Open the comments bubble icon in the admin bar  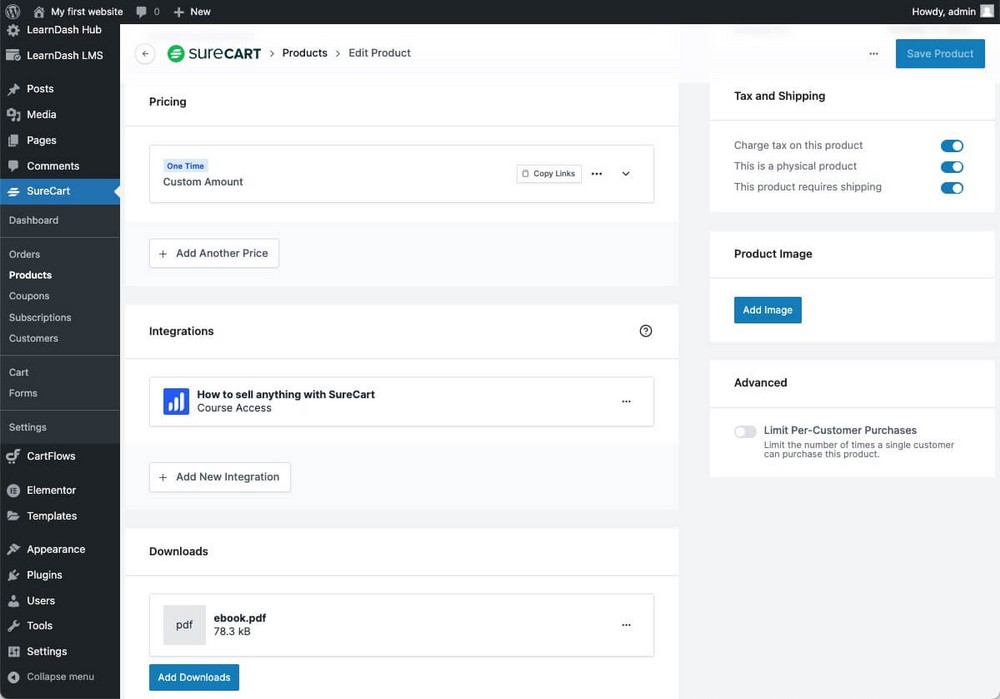click(141, 11)
